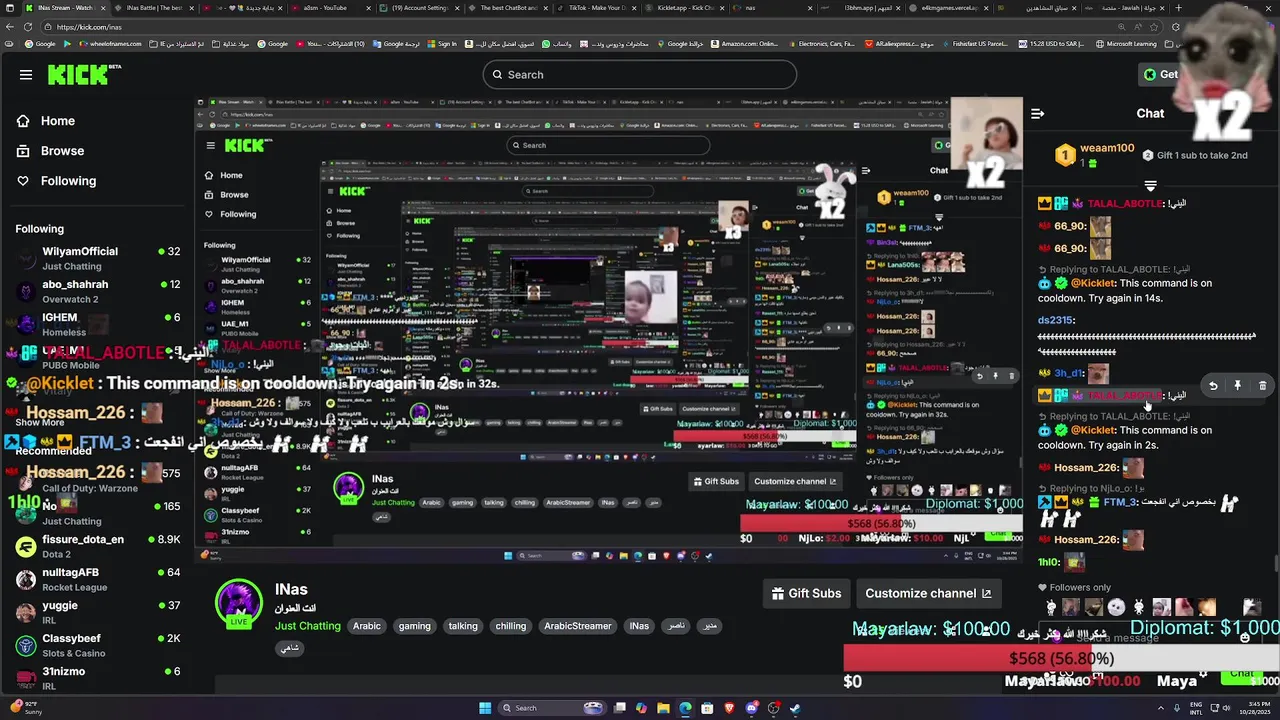Open the Kick hamburger menu
The height and width of the screenshot is (720, 1280).
[26, 74]
